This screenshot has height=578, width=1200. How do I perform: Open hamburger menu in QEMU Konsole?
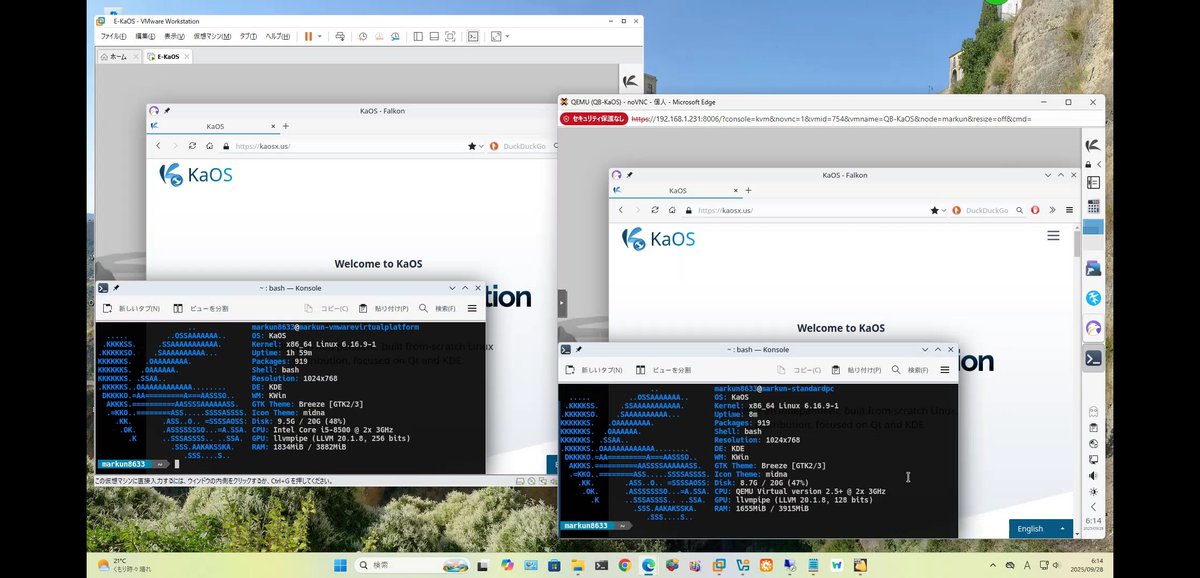(x=944, y=370)
